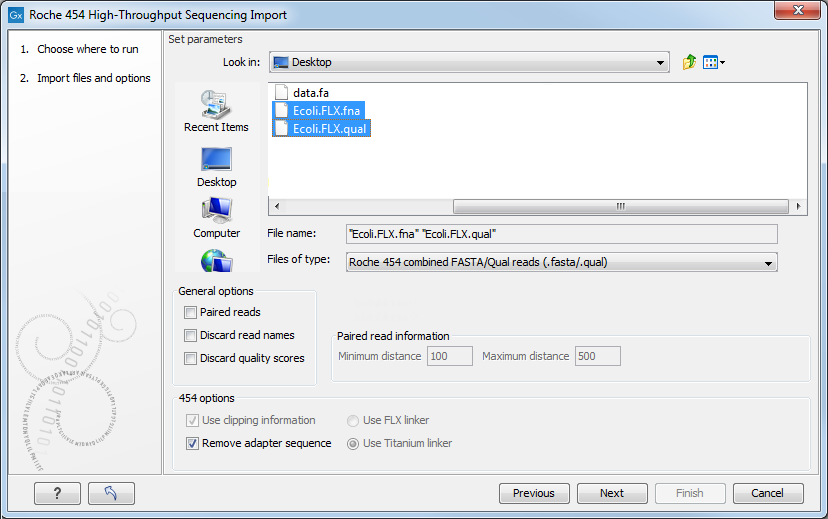
Task: Enable the Paired reads checkbox
Action: click(x=191, y=312)
